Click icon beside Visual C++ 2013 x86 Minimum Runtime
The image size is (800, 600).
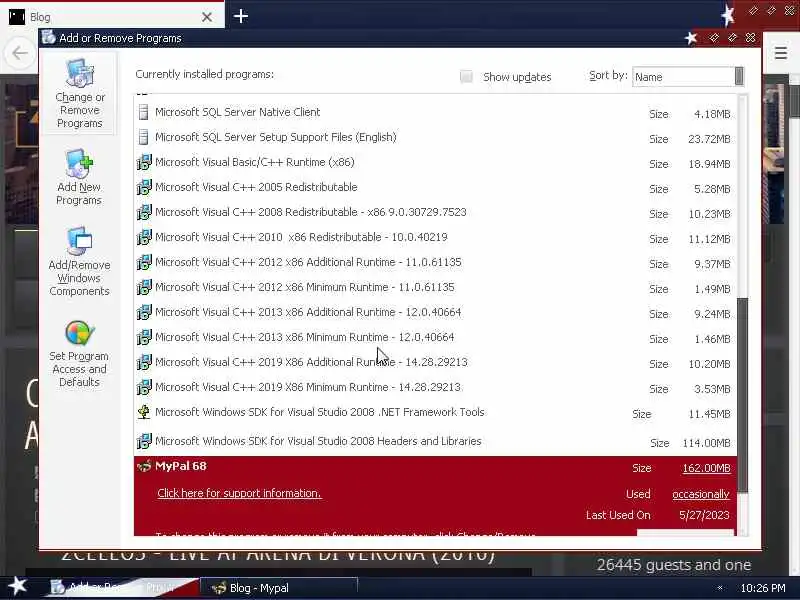point(144,337)
